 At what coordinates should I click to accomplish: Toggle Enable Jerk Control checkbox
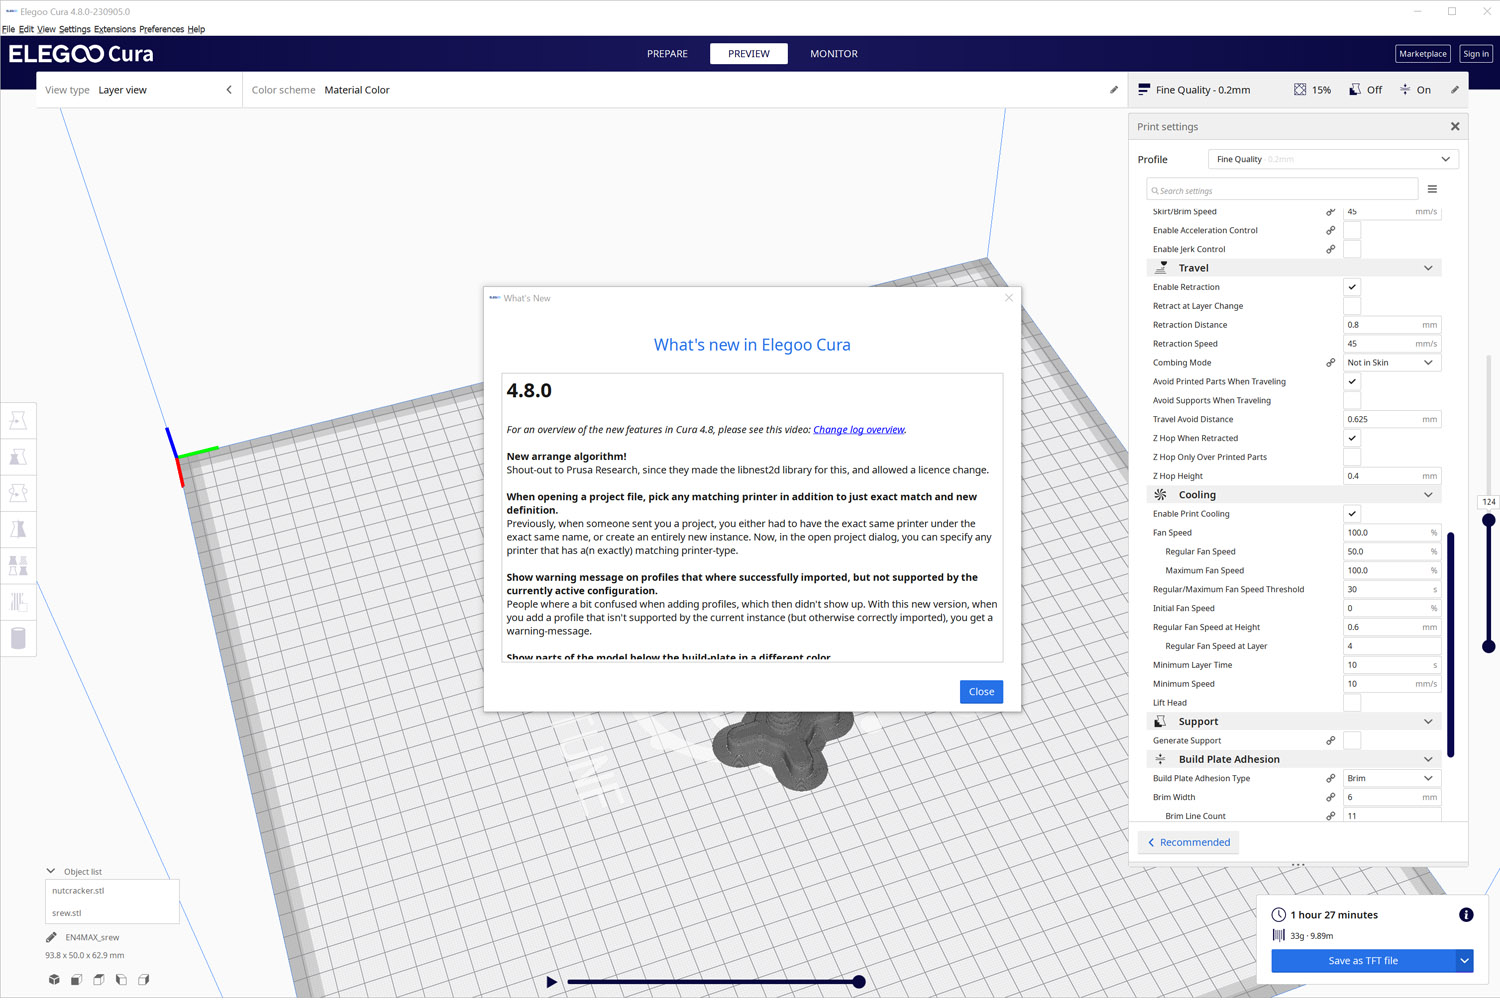click(1352, 249)
